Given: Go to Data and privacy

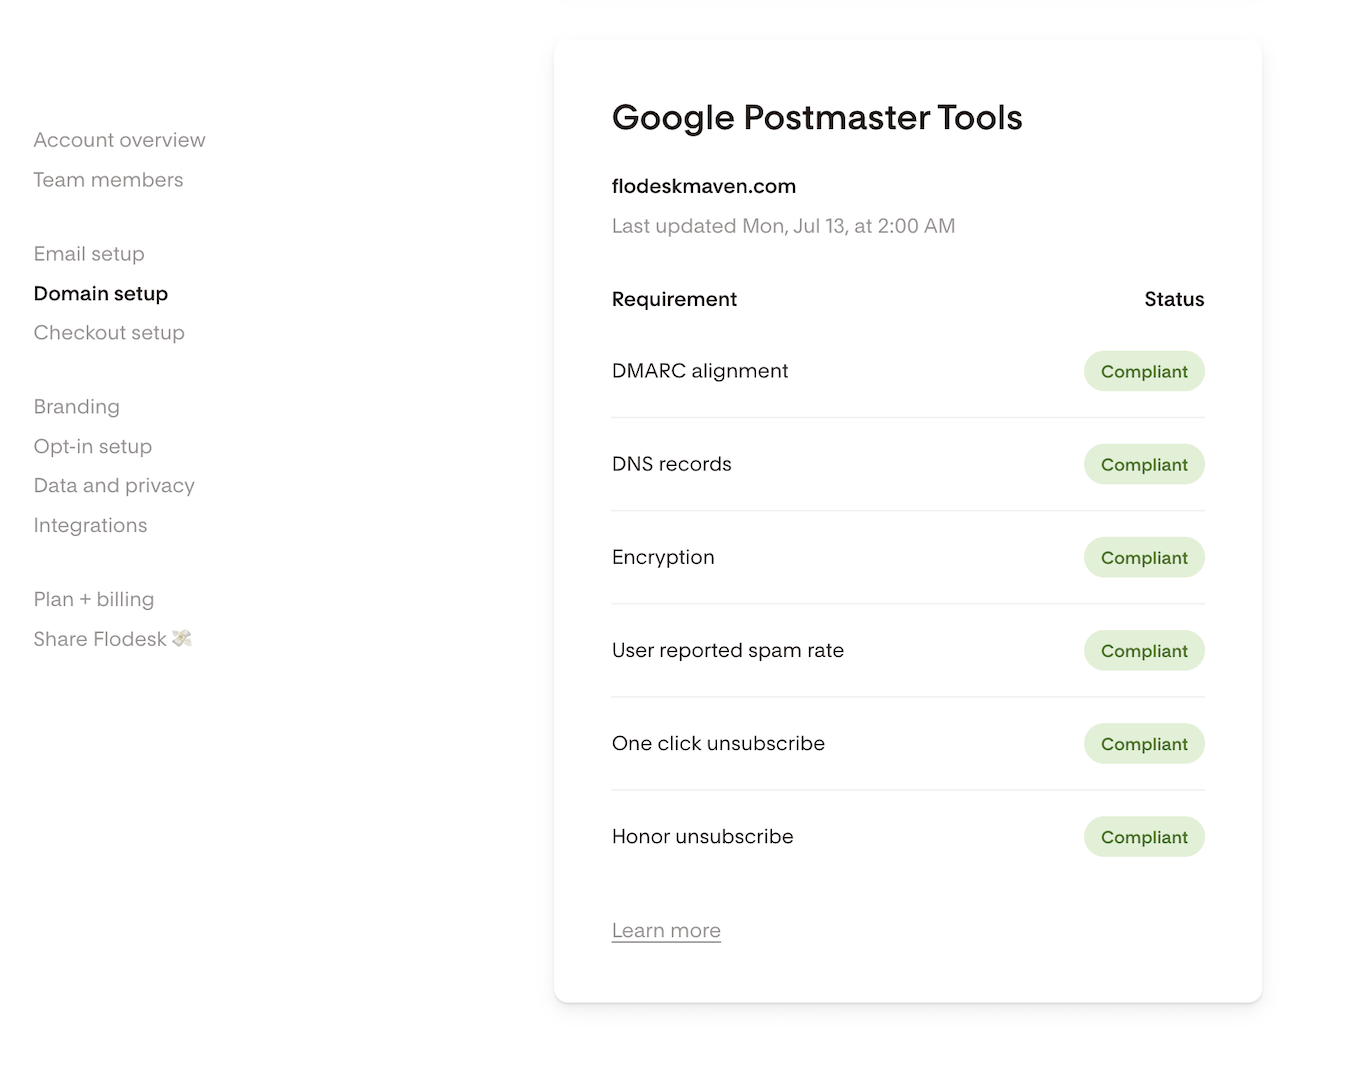Looking at the screenshot, I should pos(114,486).
